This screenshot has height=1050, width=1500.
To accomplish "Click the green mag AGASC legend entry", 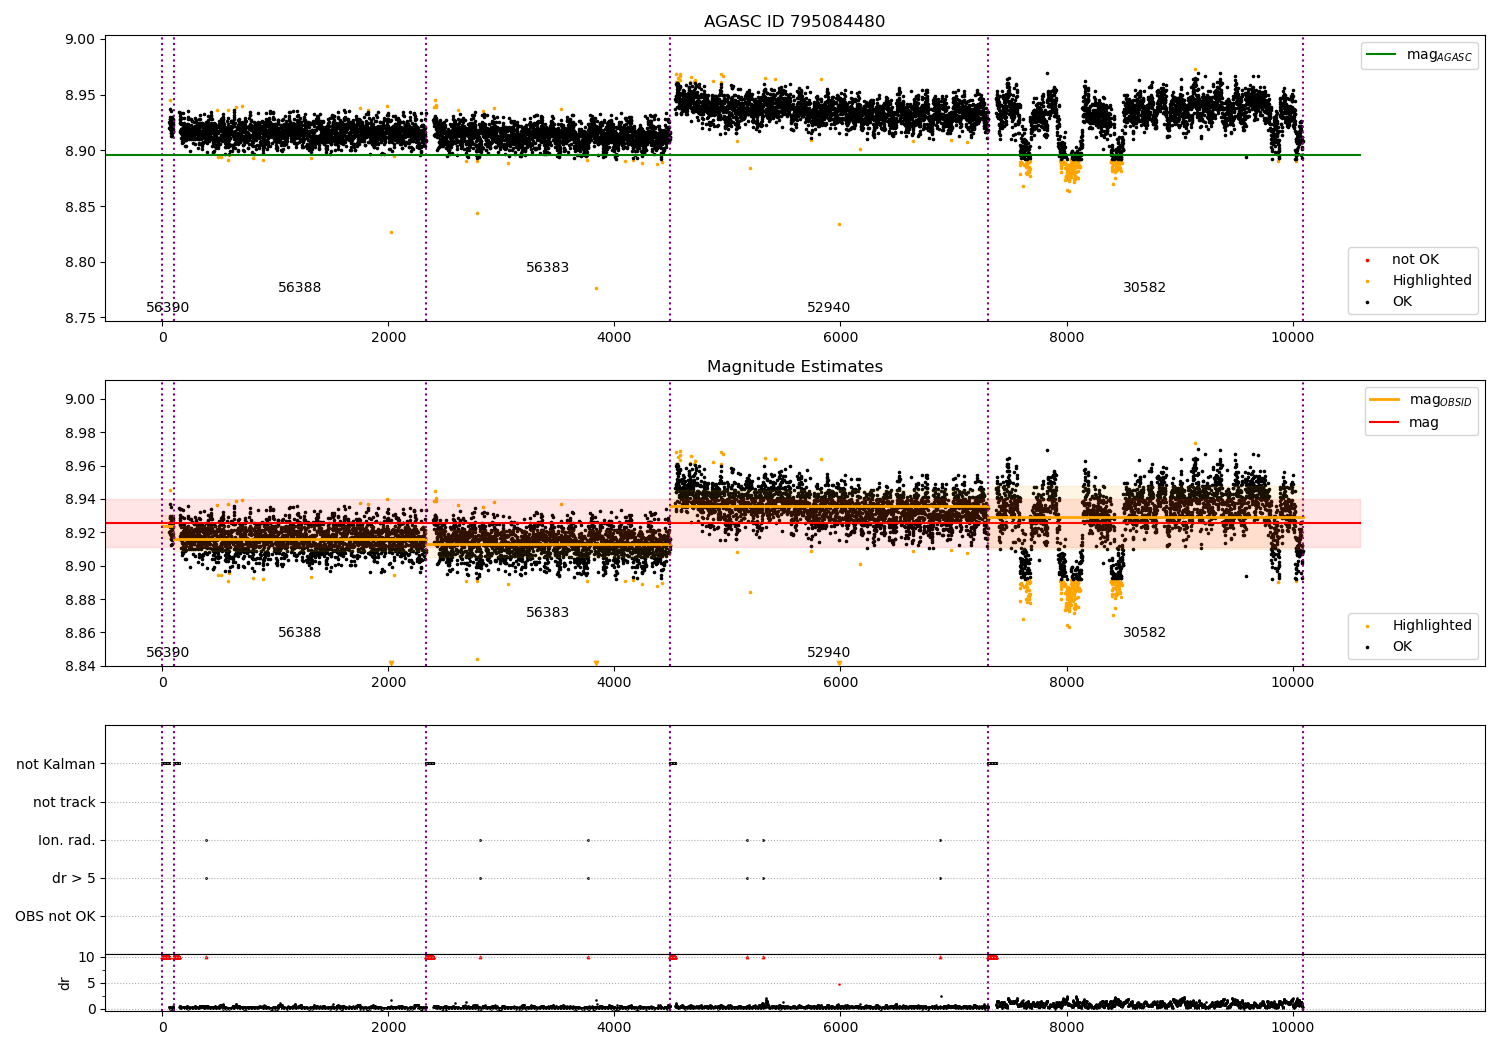I will point(1419,55).
